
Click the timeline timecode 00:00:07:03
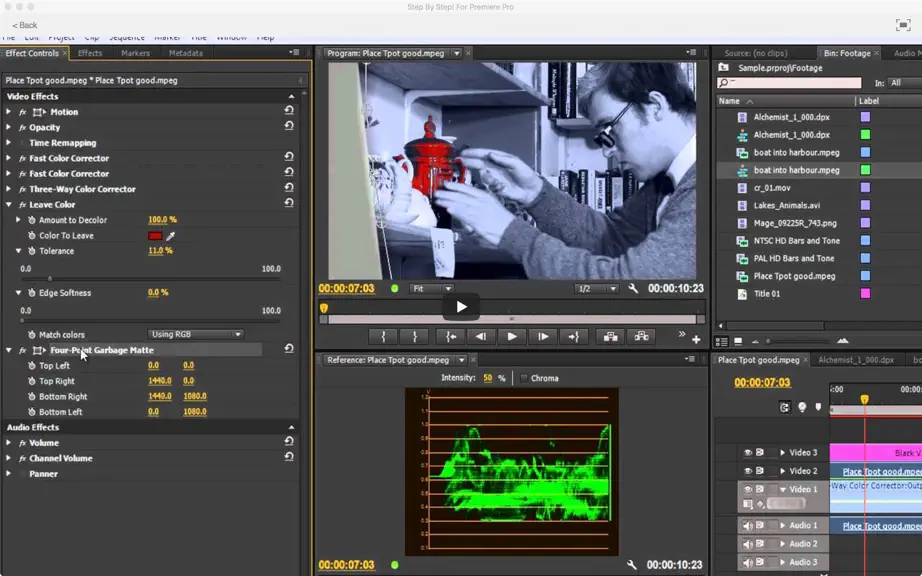pyautogui.click(x=762, y=383)
